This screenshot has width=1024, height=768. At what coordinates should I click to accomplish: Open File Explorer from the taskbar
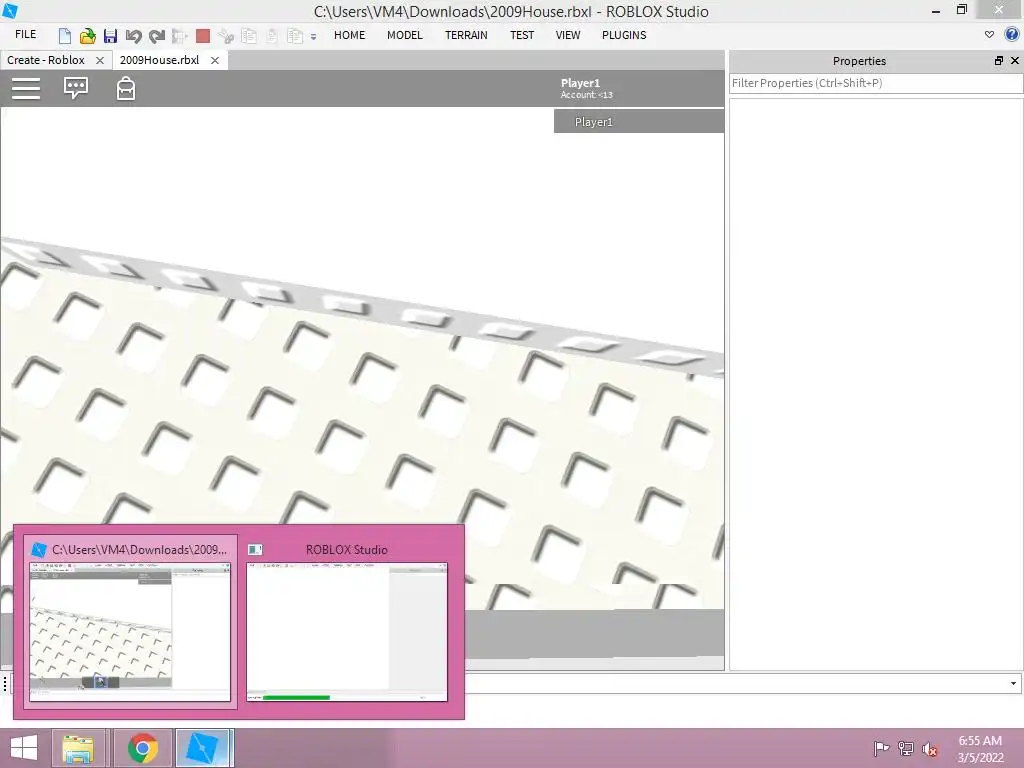point(78,748)
